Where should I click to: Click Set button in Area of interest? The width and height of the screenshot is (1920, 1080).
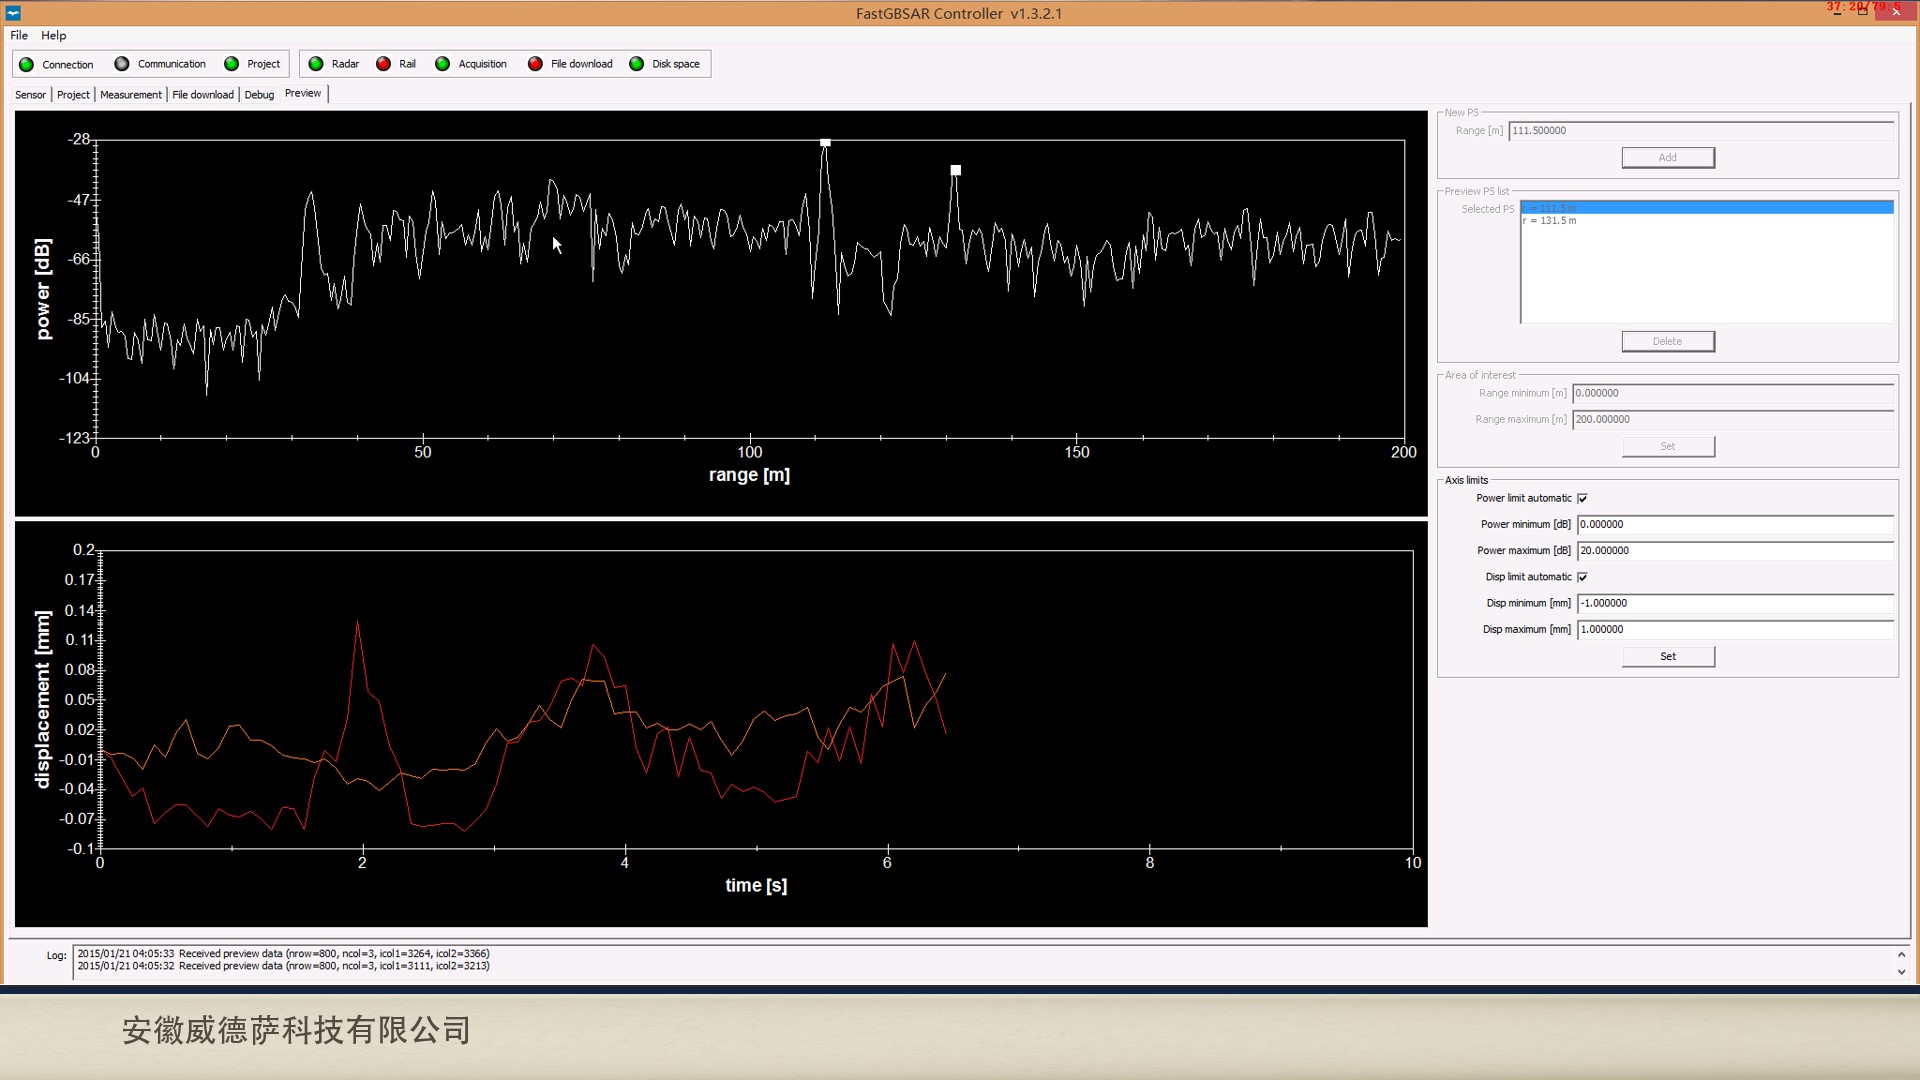1668,447
